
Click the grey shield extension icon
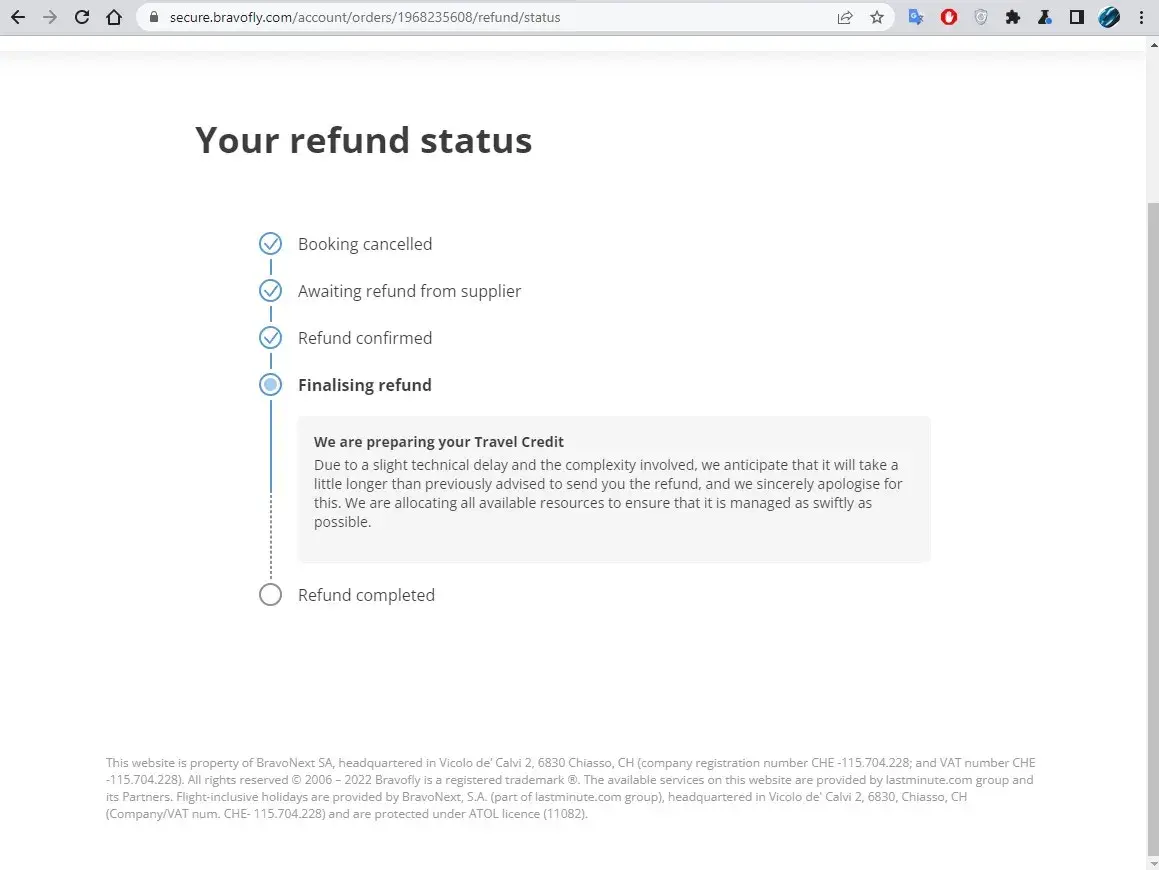pos(981,17)
